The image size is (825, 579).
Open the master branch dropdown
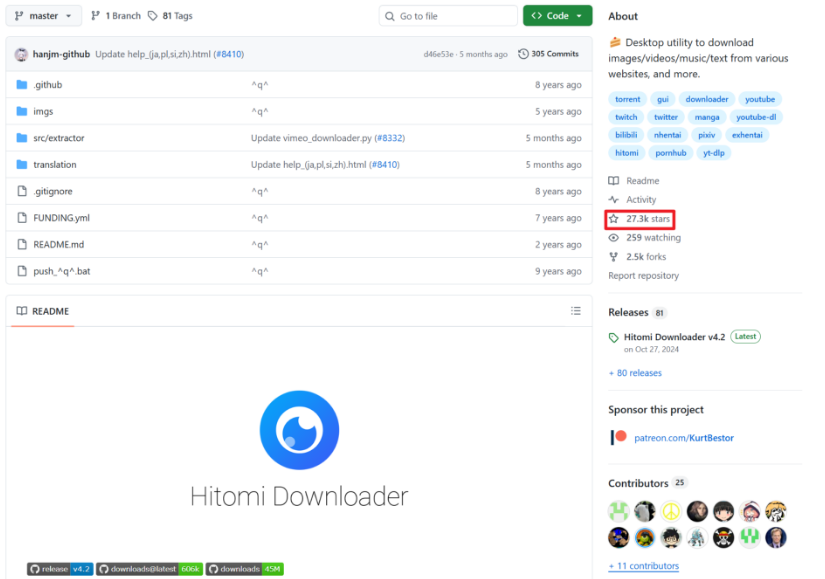pyautogui.click(x=43, y=16)
